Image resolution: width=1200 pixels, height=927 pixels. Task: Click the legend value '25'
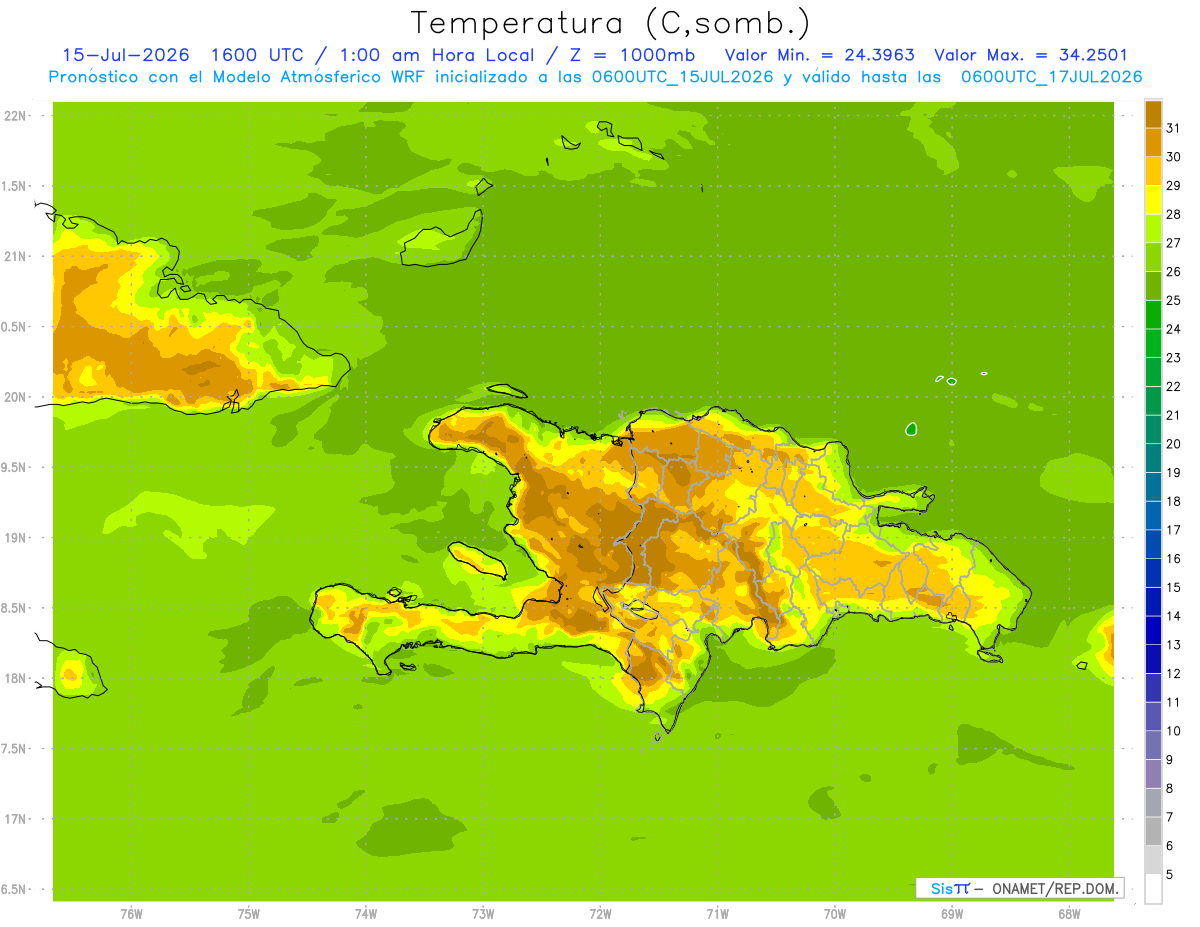click(1174, 300)
